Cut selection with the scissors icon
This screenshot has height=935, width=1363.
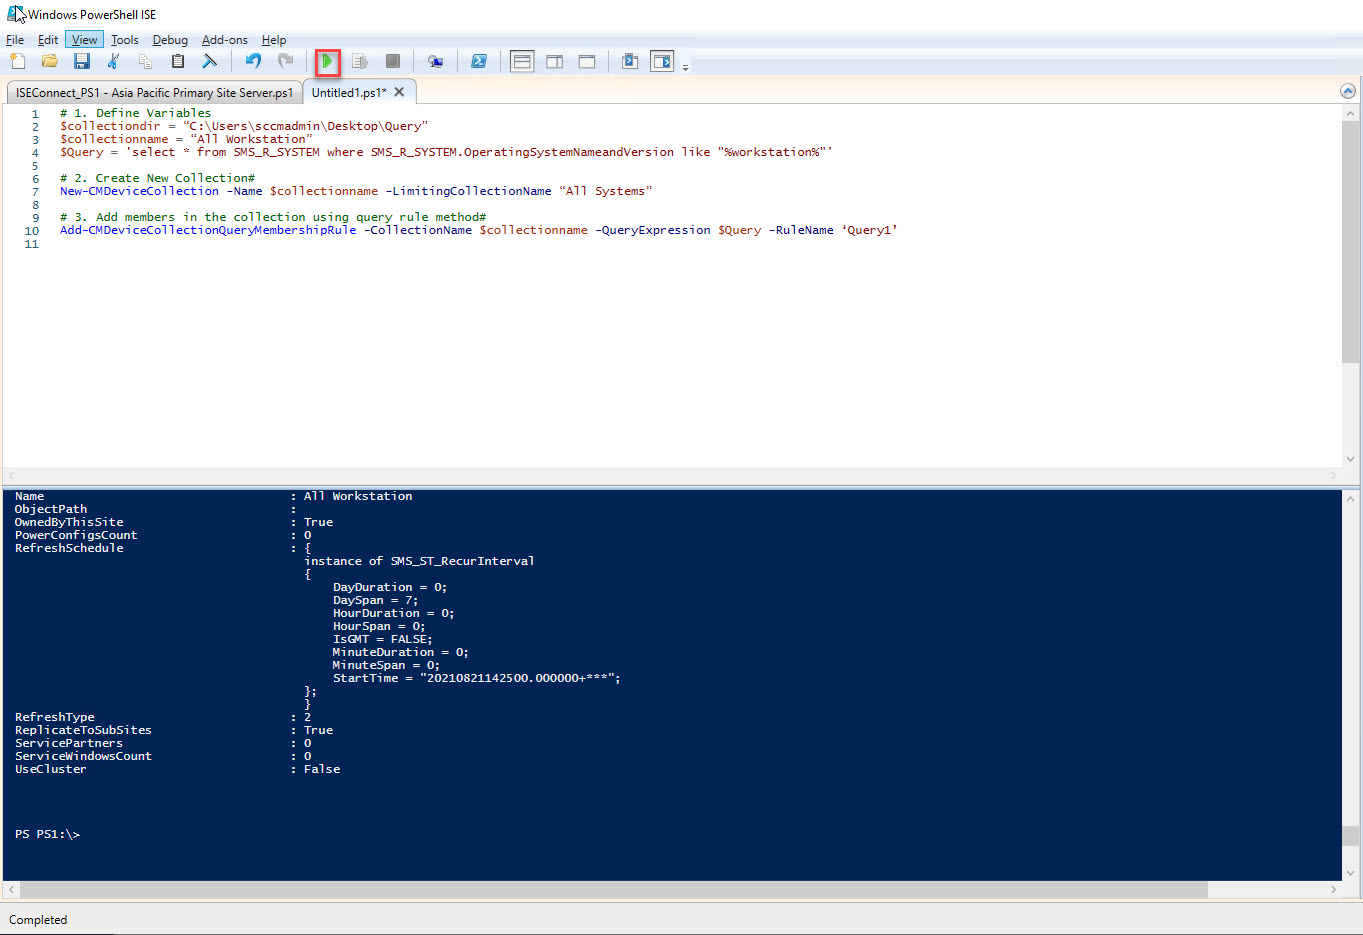(x=114, y=62)
